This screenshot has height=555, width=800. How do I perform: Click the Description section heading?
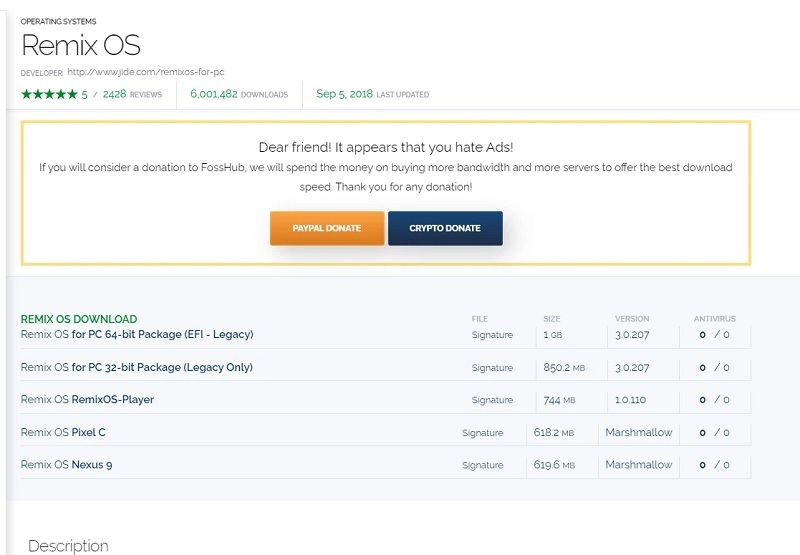pos(68,546)
